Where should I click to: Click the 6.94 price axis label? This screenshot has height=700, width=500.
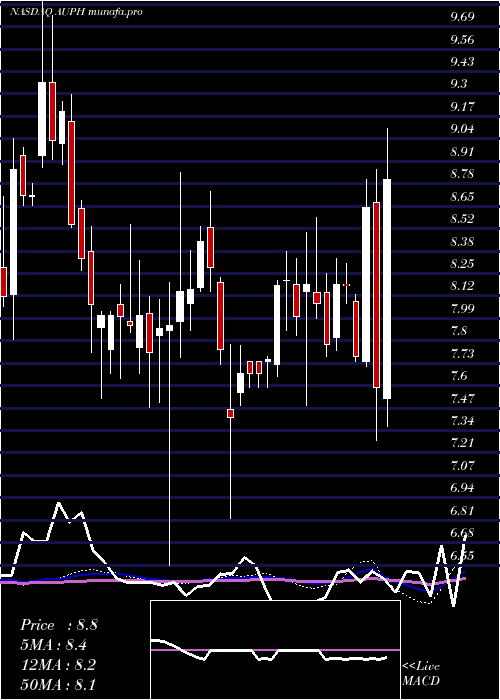(462, 488)
